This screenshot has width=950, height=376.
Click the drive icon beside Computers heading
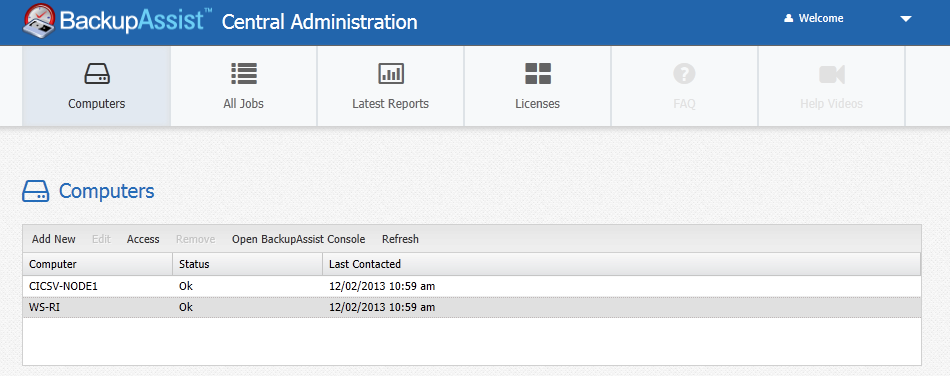36,191
